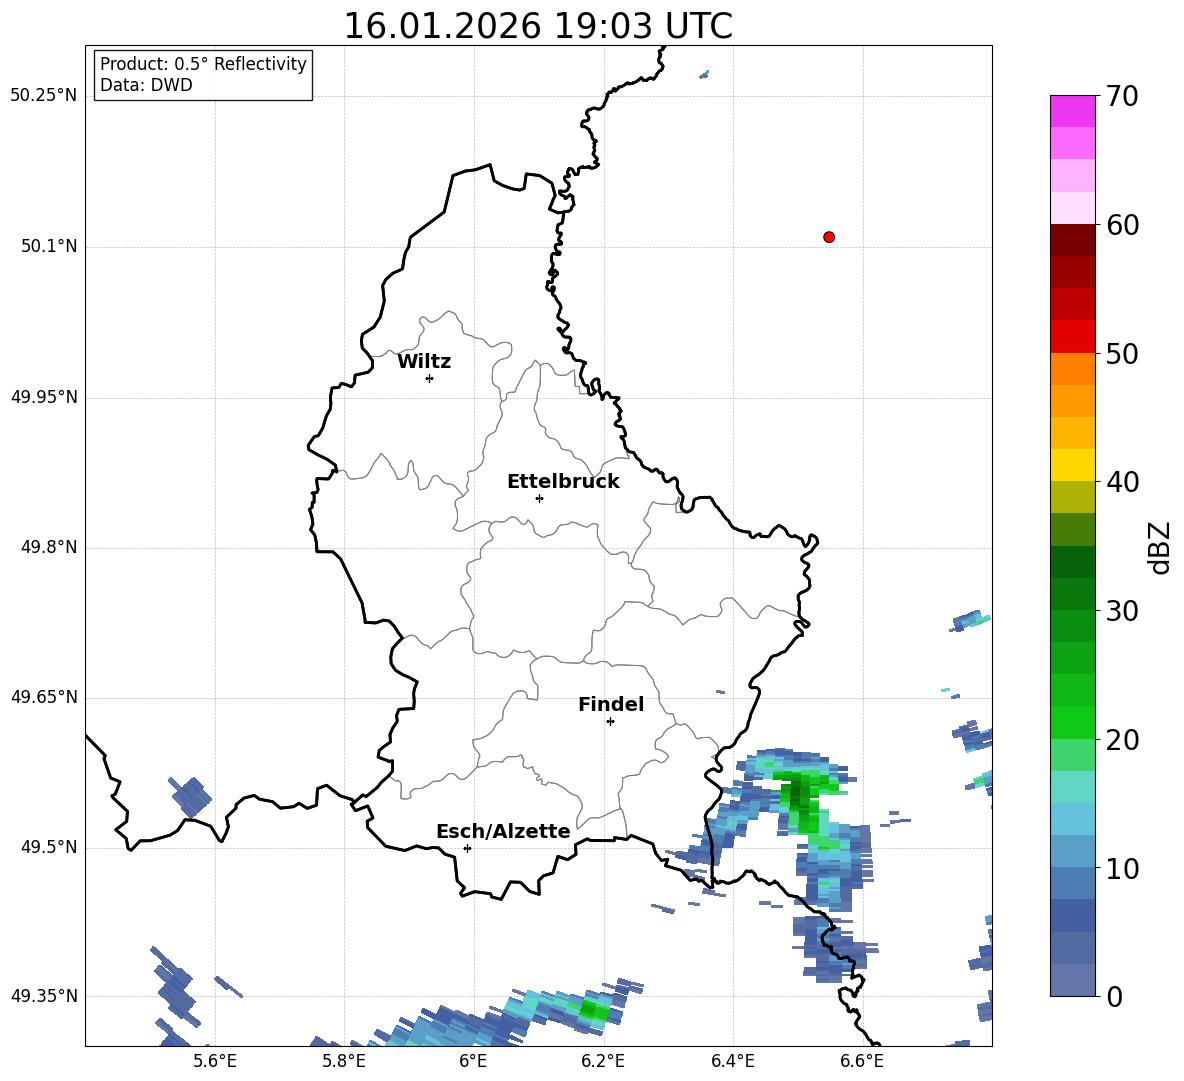Screen dimensions: 1184x1081
Task: Click the Esch/Alzette city label
Action: pyautogui.click(x=503, y=831)
